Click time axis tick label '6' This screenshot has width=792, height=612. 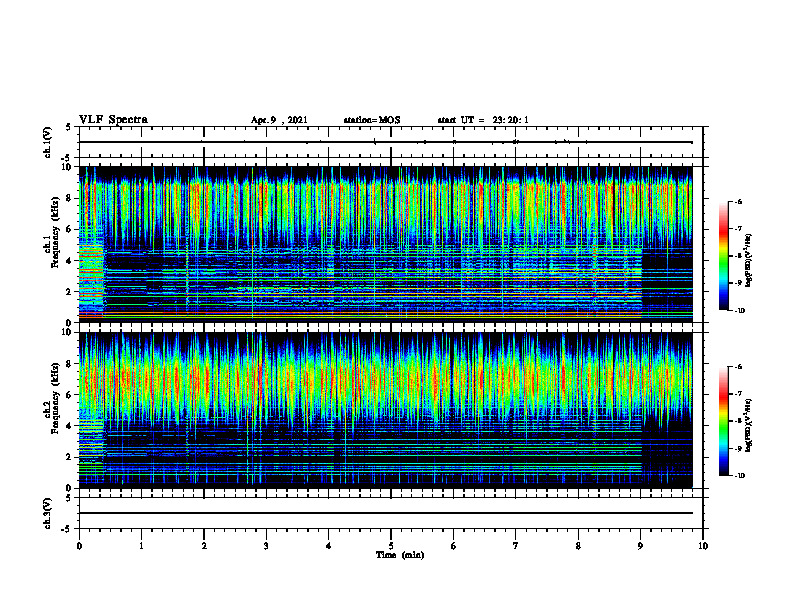tap(454, 546)
